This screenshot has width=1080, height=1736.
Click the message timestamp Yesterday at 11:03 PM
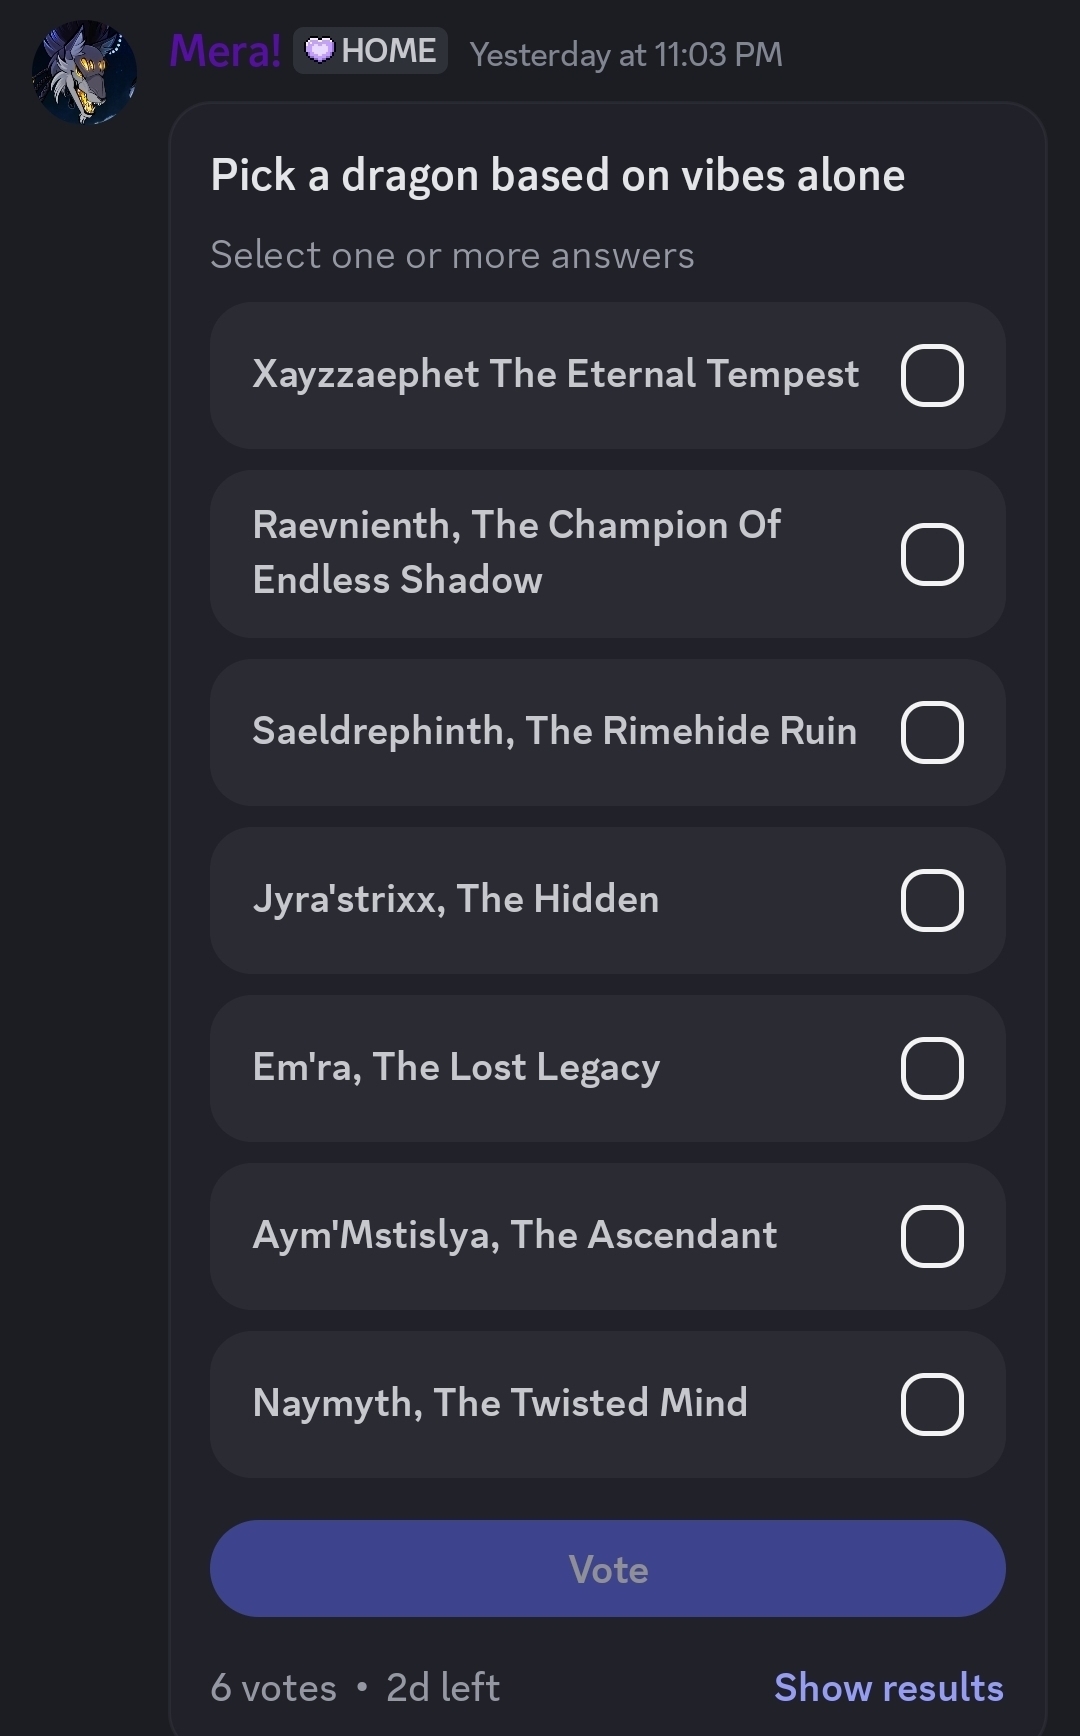tap(626, 54)
